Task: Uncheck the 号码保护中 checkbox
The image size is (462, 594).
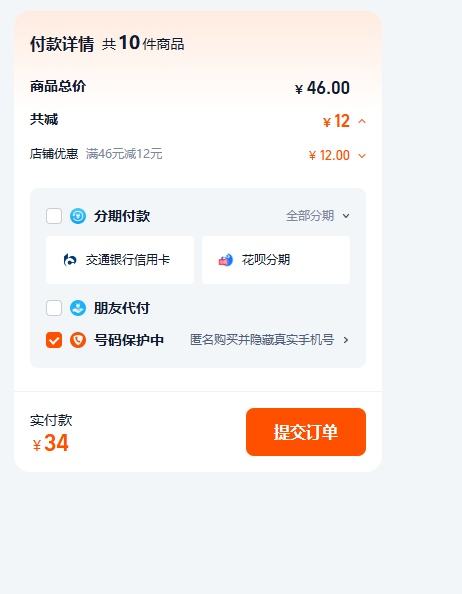Action: click(x=54, y=340)
